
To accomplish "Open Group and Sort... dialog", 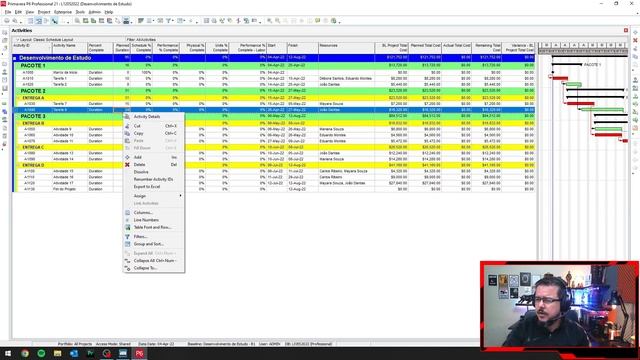I will 153,244.
